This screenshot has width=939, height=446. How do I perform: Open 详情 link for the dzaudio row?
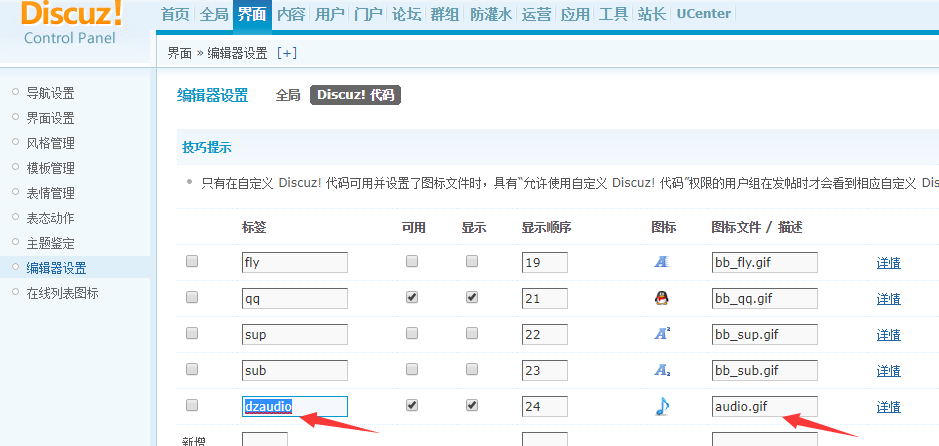(888, 407)
